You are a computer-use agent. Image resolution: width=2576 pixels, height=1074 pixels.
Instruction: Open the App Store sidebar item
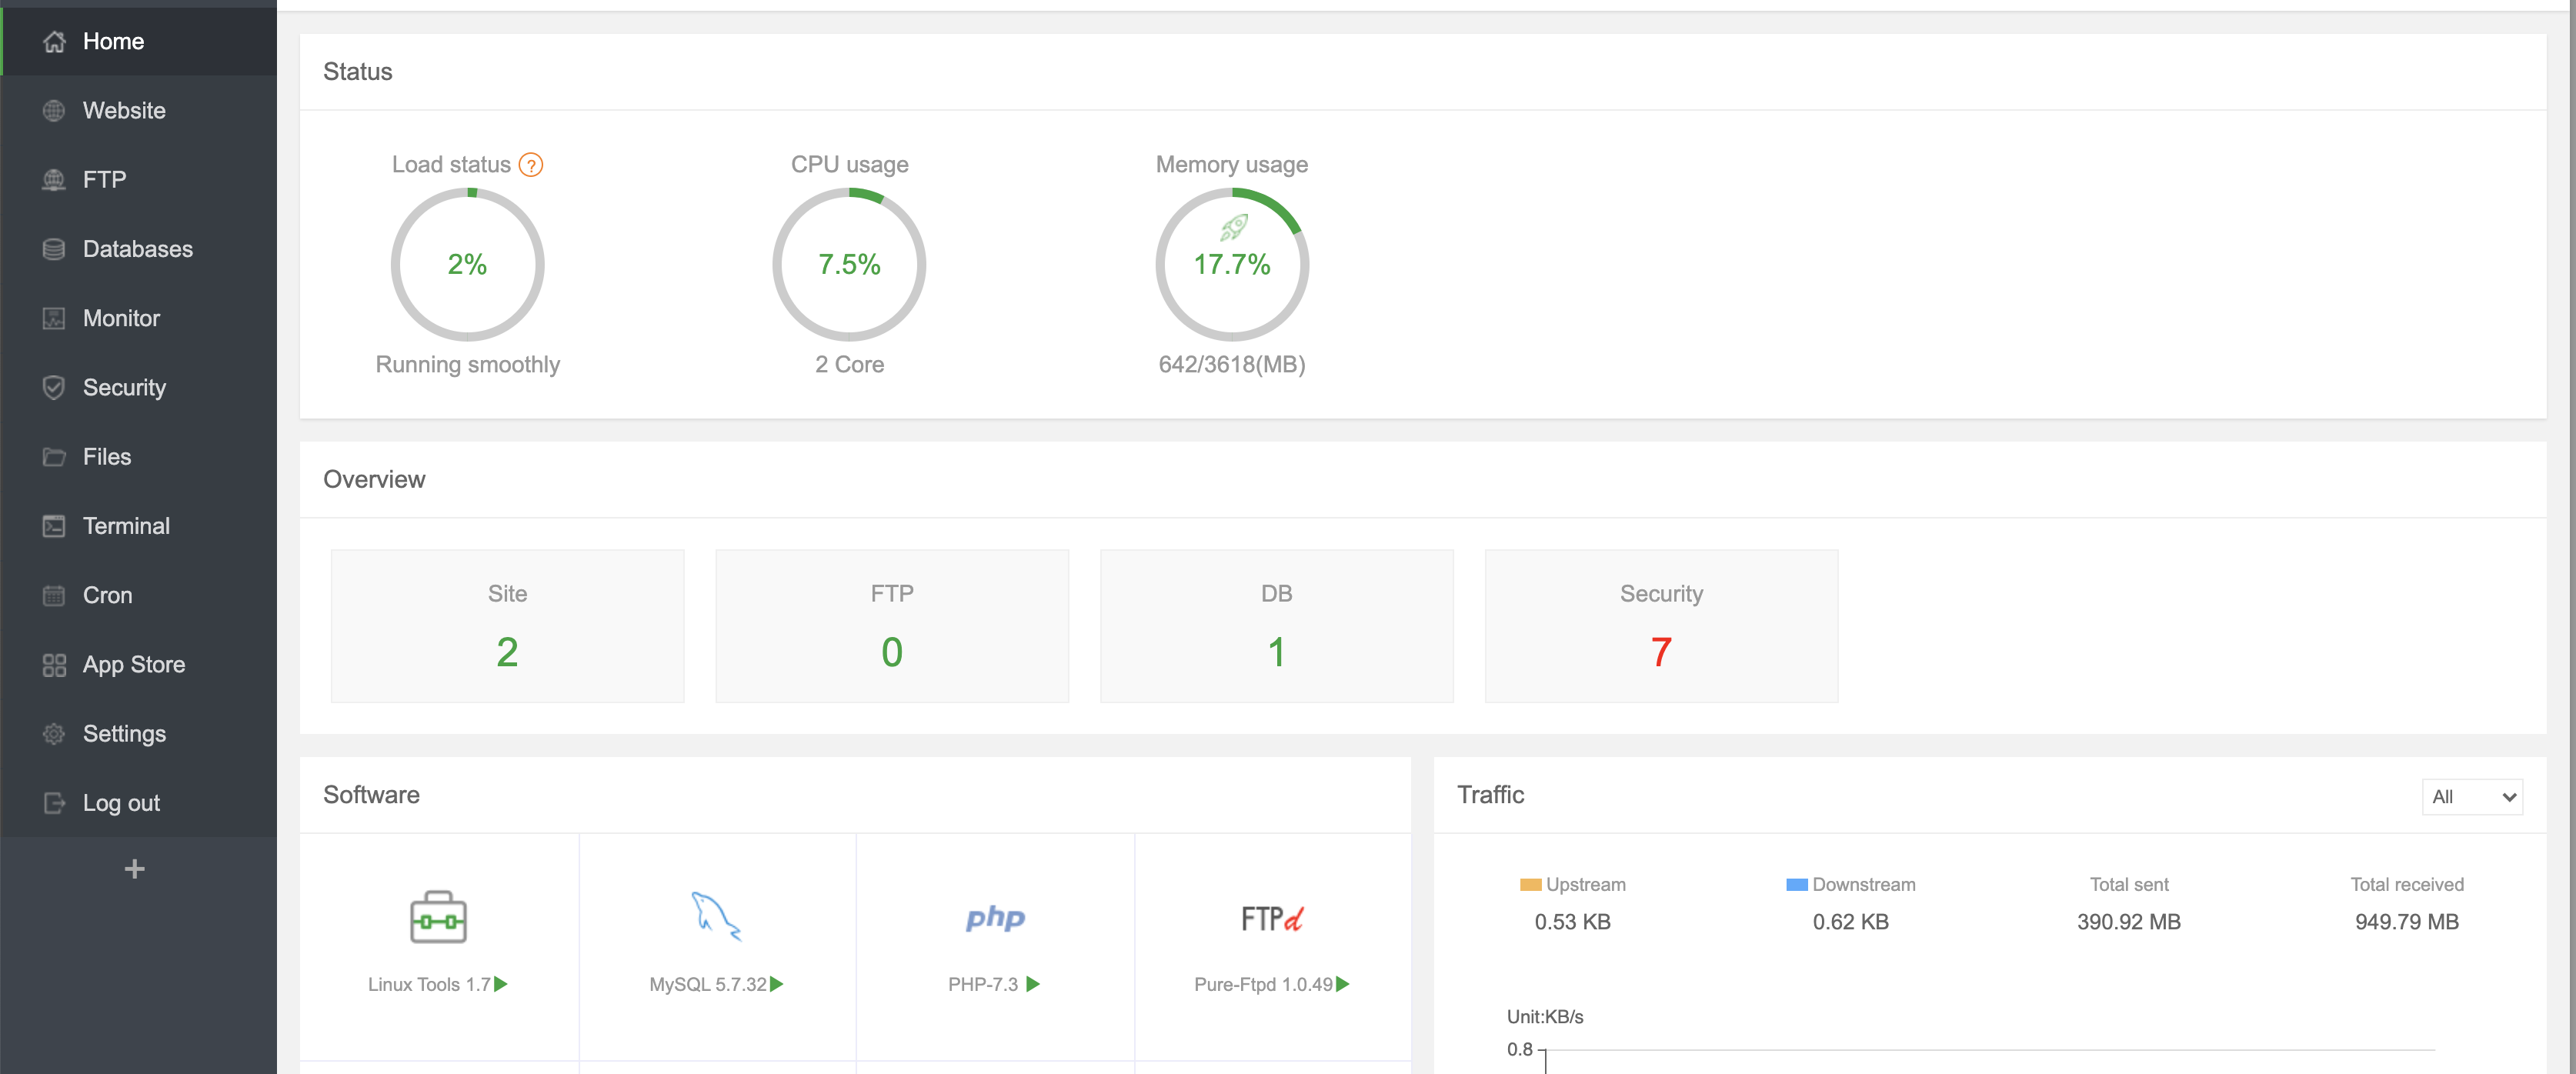(x=133, y=664)
